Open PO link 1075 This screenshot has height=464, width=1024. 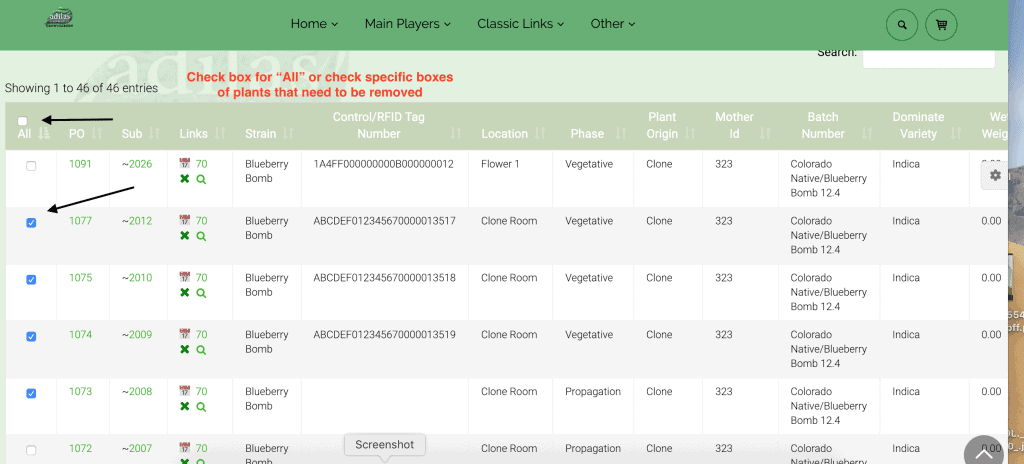[x=80, y=278]
